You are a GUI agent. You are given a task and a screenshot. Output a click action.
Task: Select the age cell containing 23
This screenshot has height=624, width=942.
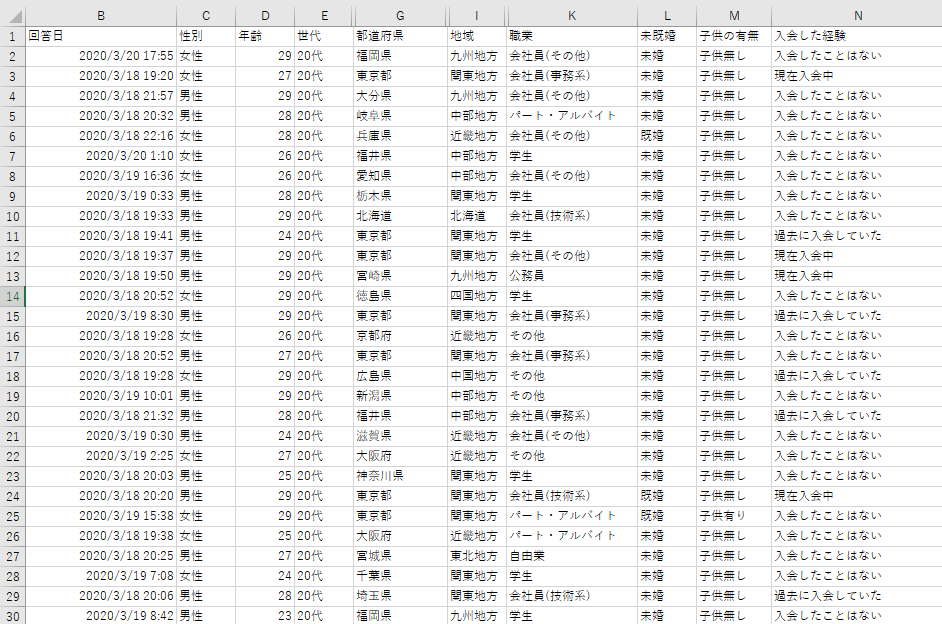pos(265,616)
